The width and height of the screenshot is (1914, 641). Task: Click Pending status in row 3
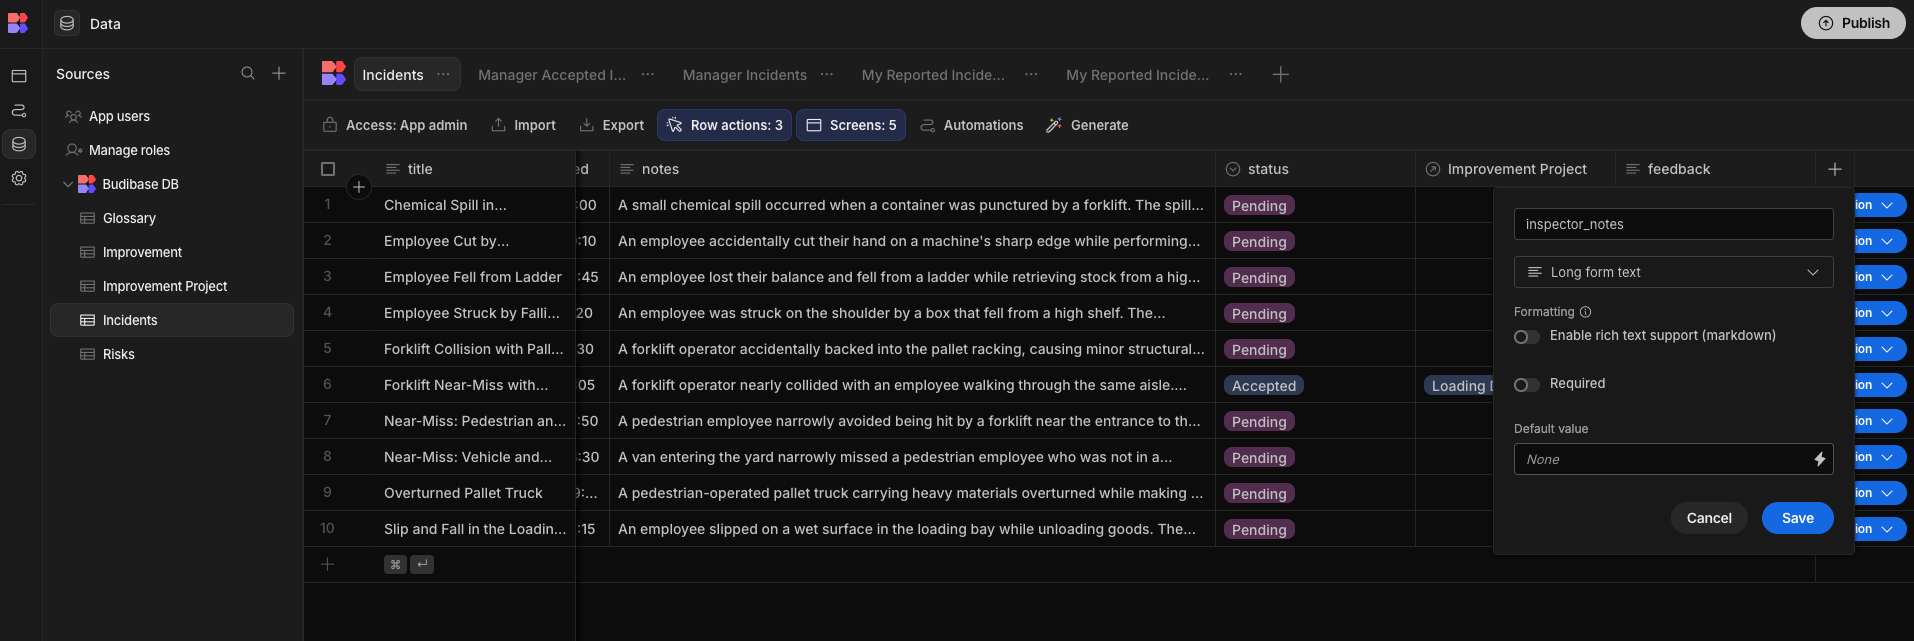[x=1259, y=278]
